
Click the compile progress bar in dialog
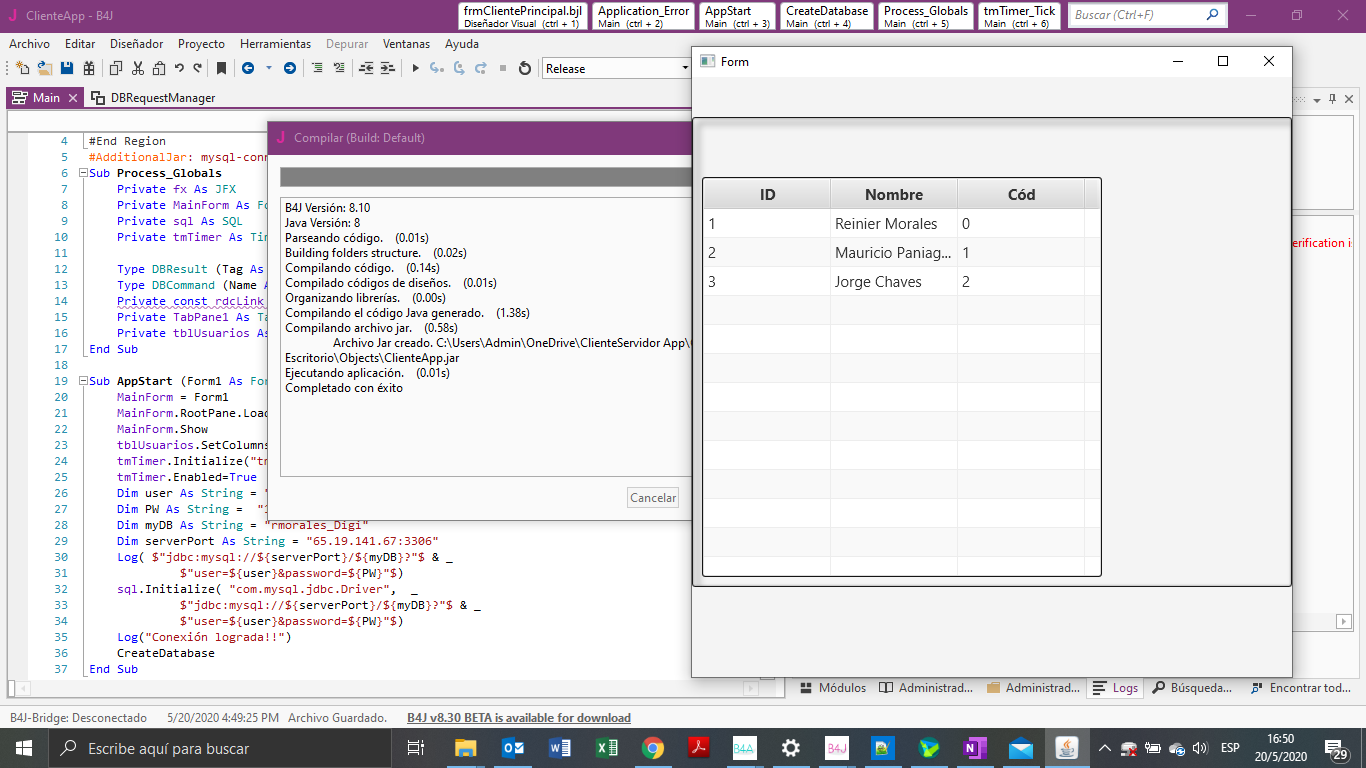pyautogui.click(x=486, y=177)
